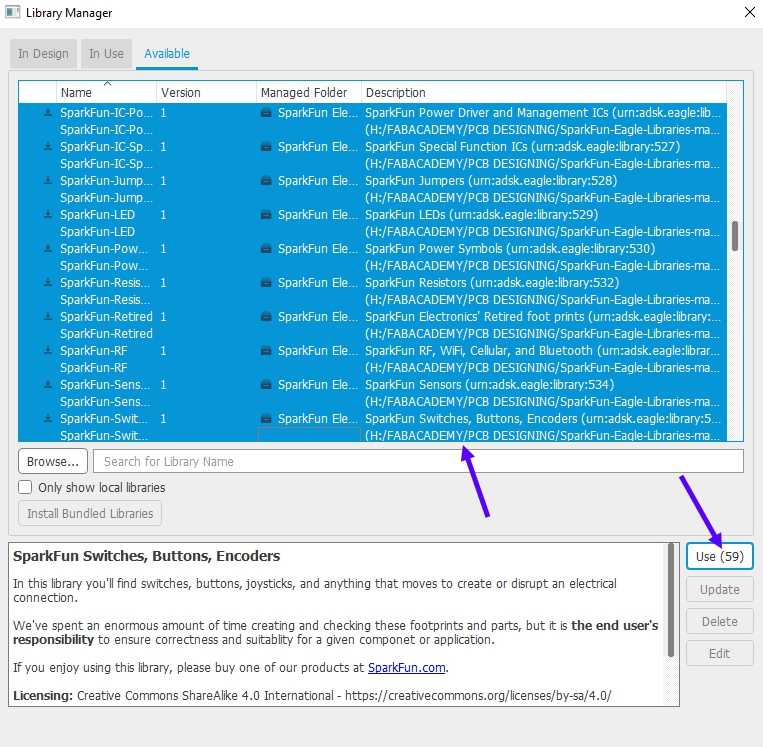The image size is (763, 747).
Task: Click managed folder icon in SparkFun RF row
Action: click(x=266, y=351)
